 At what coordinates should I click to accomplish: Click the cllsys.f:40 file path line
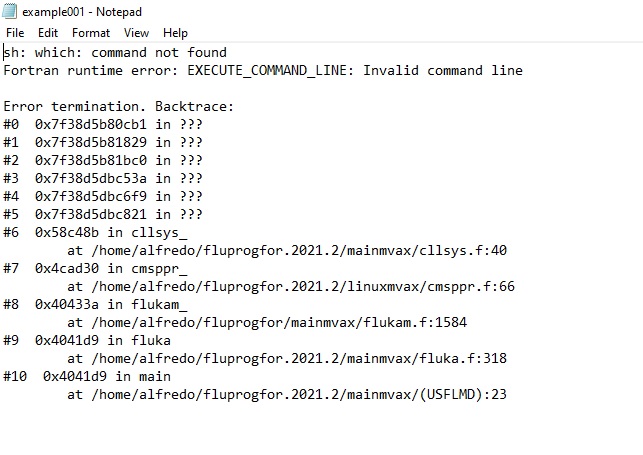tap(287, 250)
